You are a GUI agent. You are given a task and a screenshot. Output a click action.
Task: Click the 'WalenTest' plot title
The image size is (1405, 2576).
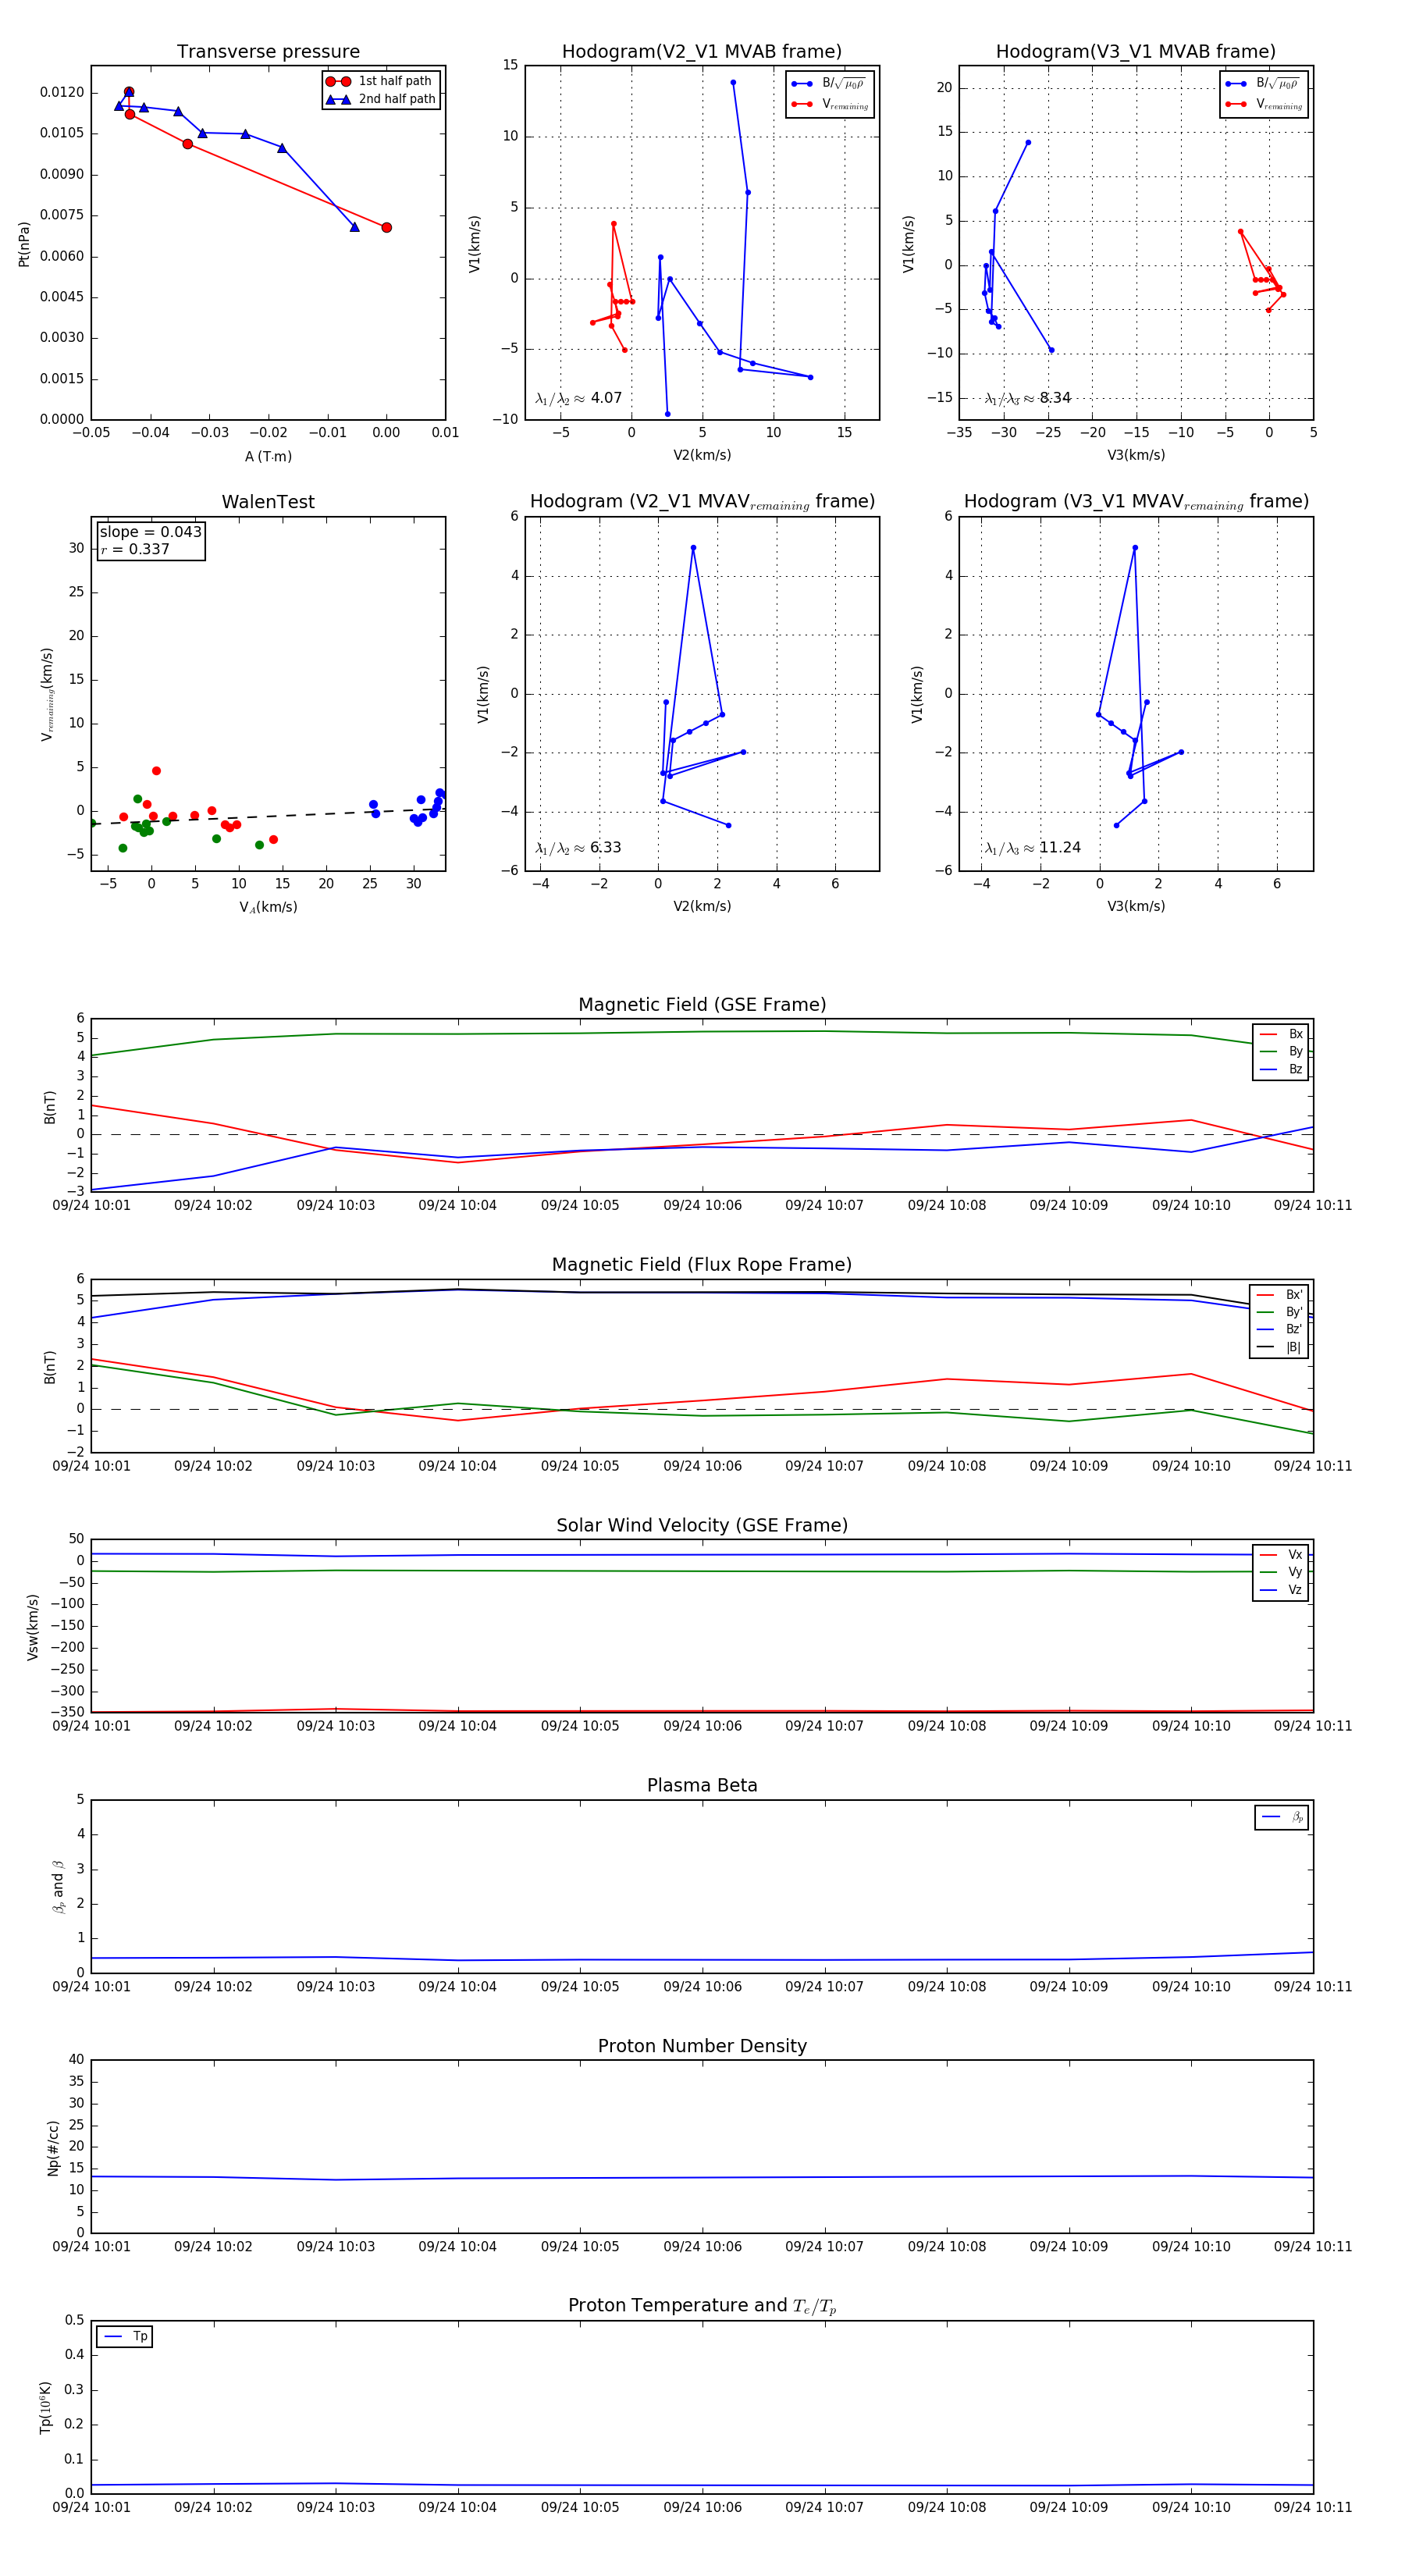[268, 502]
